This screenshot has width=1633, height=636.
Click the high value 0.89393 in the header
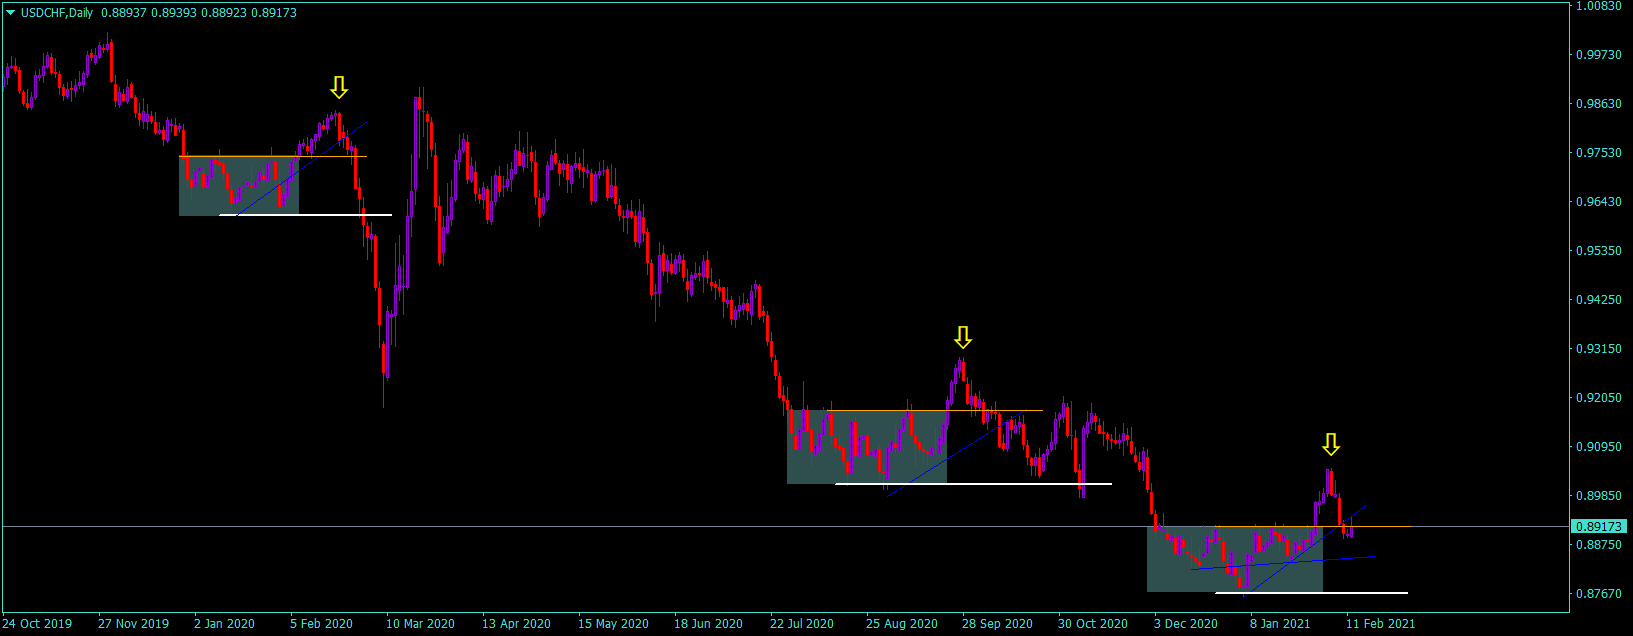click(173, 13)
